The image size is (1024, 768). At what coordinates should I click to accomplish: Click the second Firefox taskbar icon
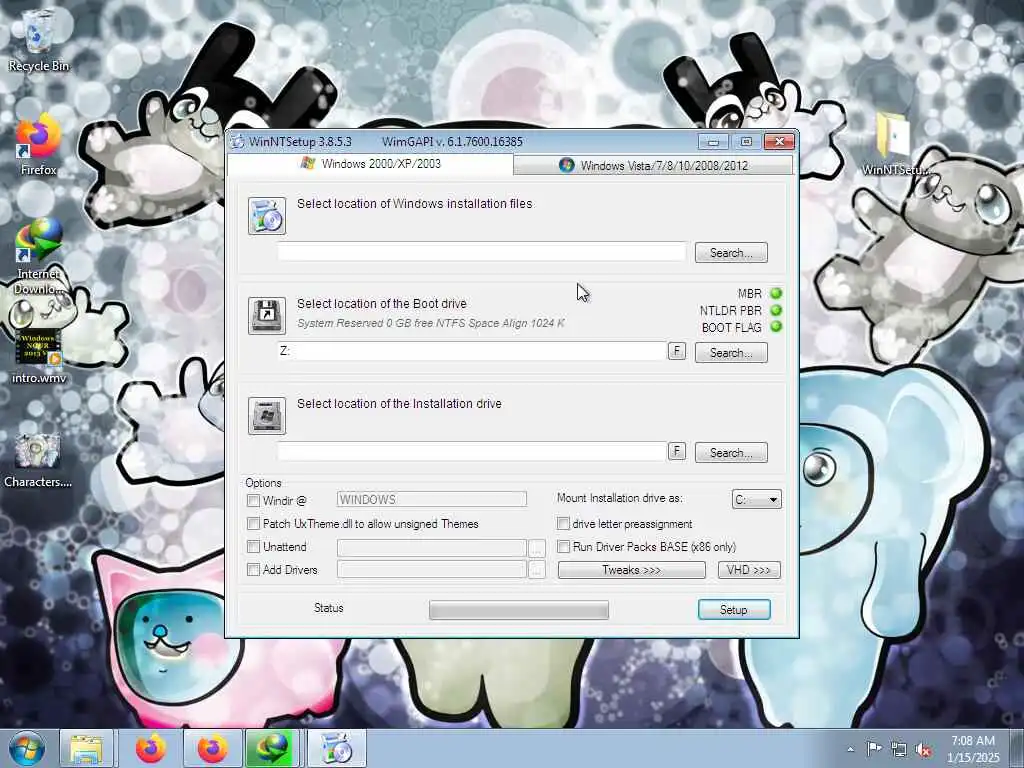pos(212,748)
